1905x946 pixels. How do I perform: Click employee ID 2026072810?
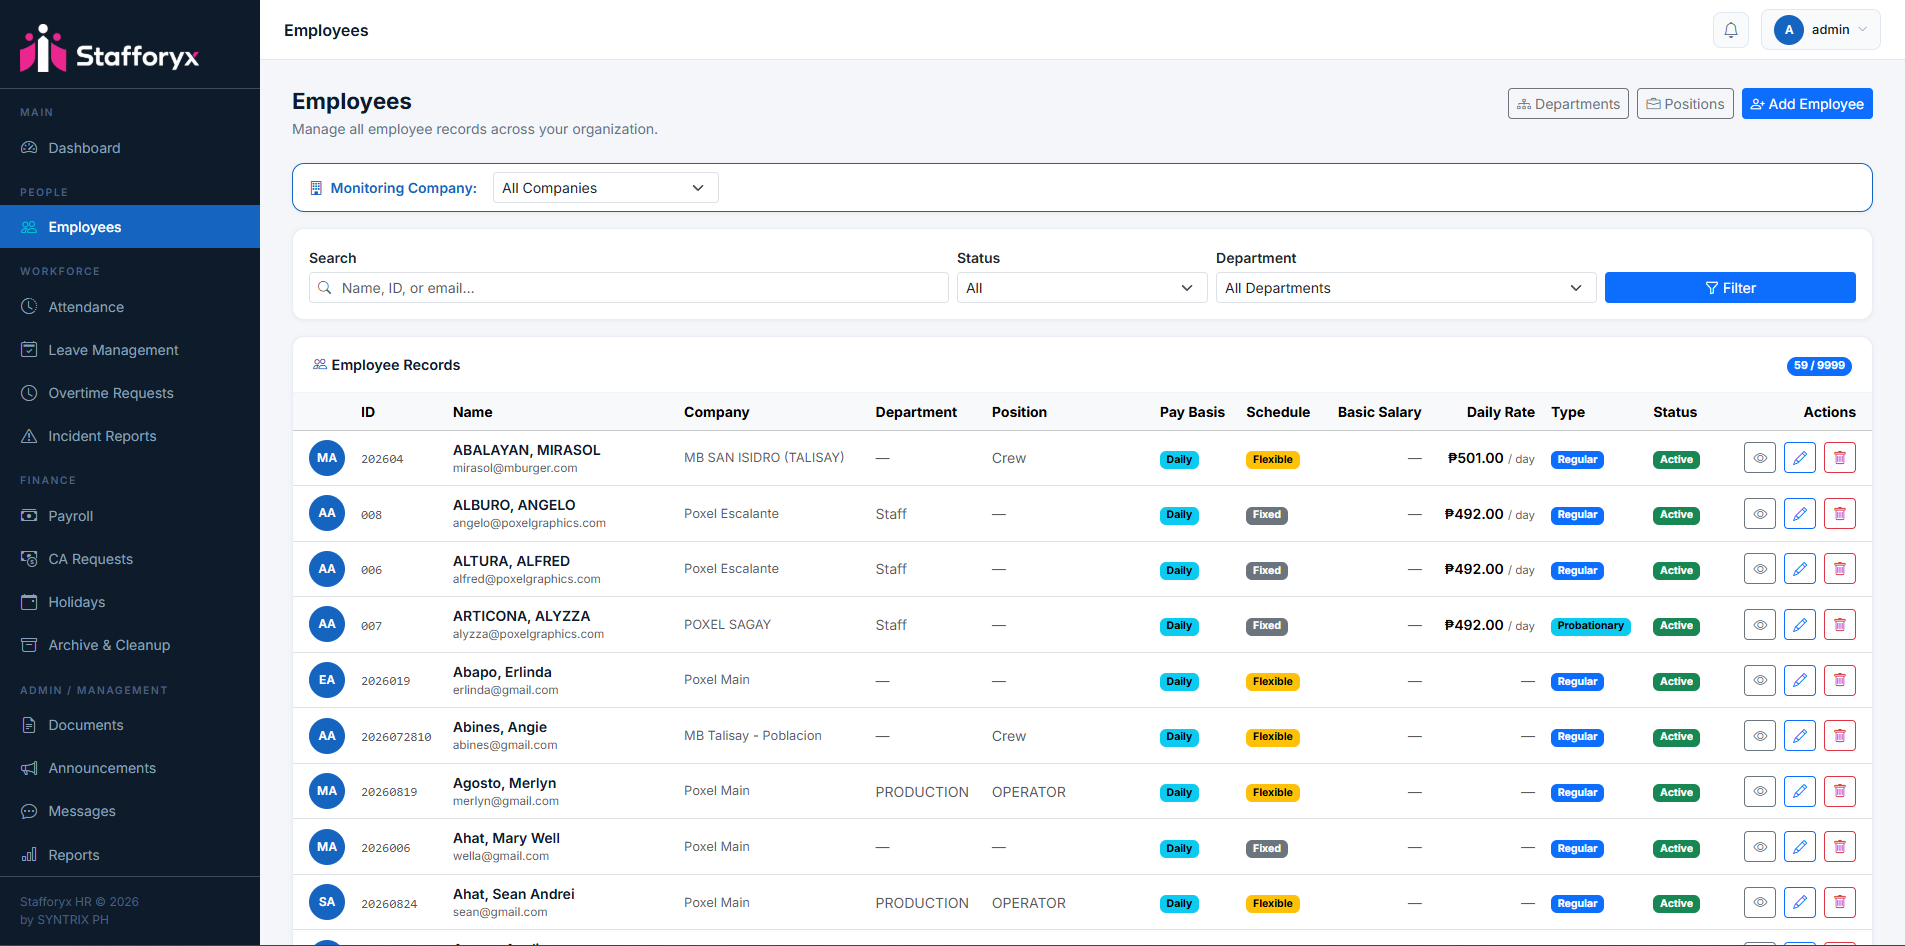click(396, 737)
